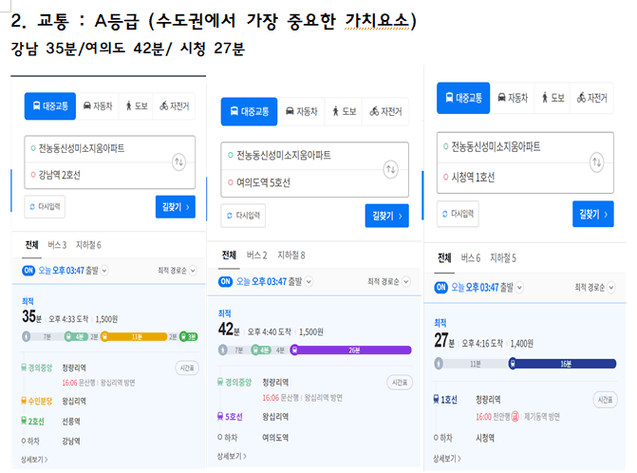Select 도보 tab in Yeouido route panel
Image resolution: width=637 pixels, height=473 pixels.
(x=344, y=111)
